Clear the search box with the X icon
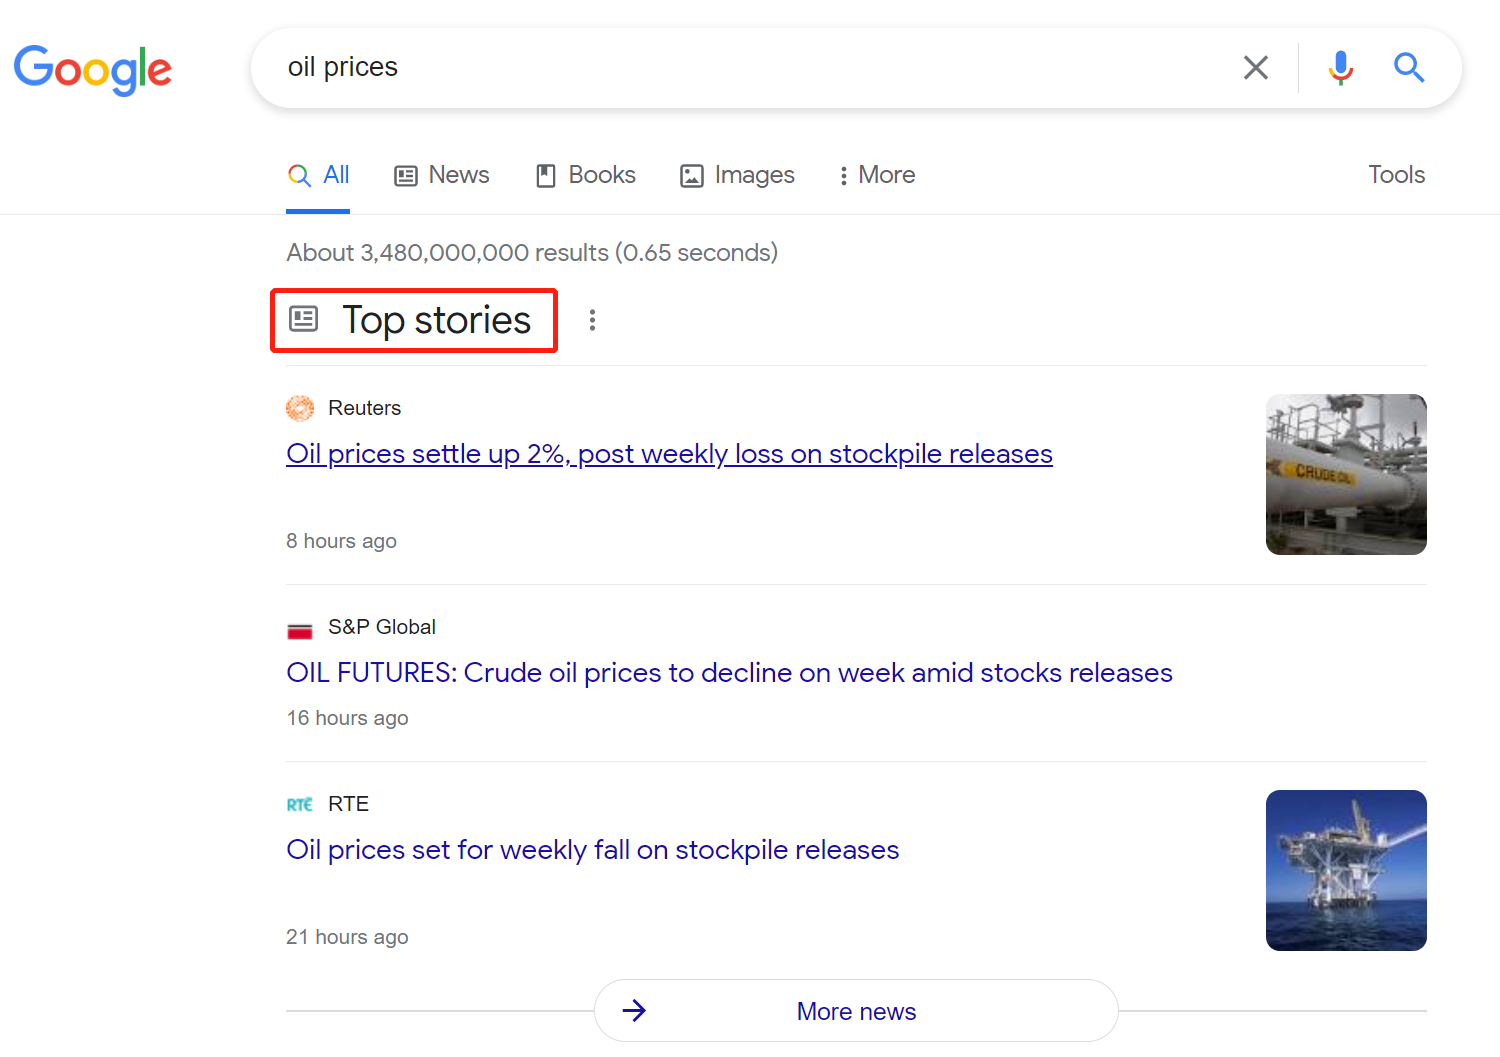 click(1256, 67)
